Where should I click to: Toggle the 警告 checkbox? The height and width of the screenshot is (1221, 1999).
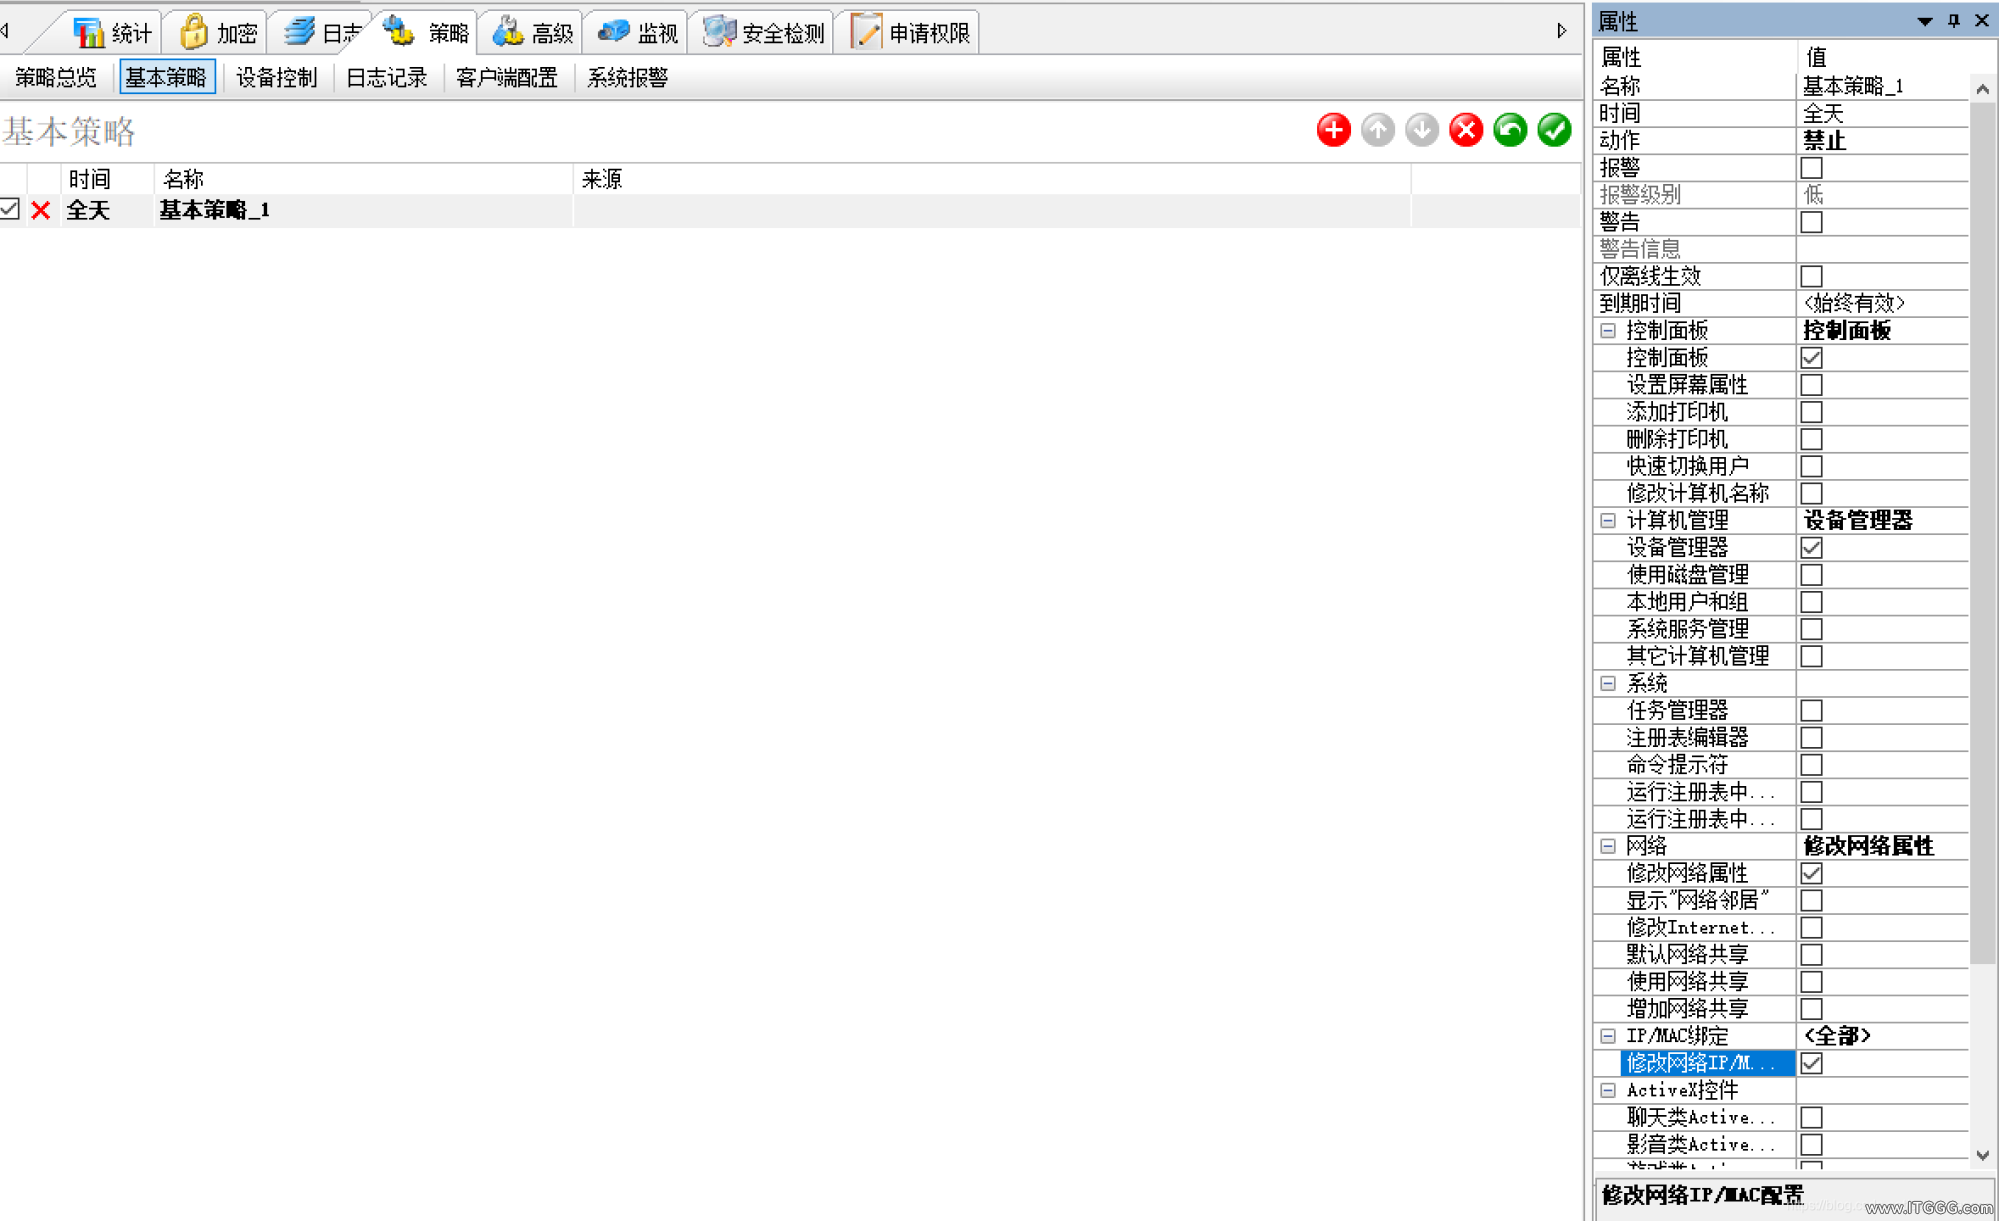tap(1811, 221)
